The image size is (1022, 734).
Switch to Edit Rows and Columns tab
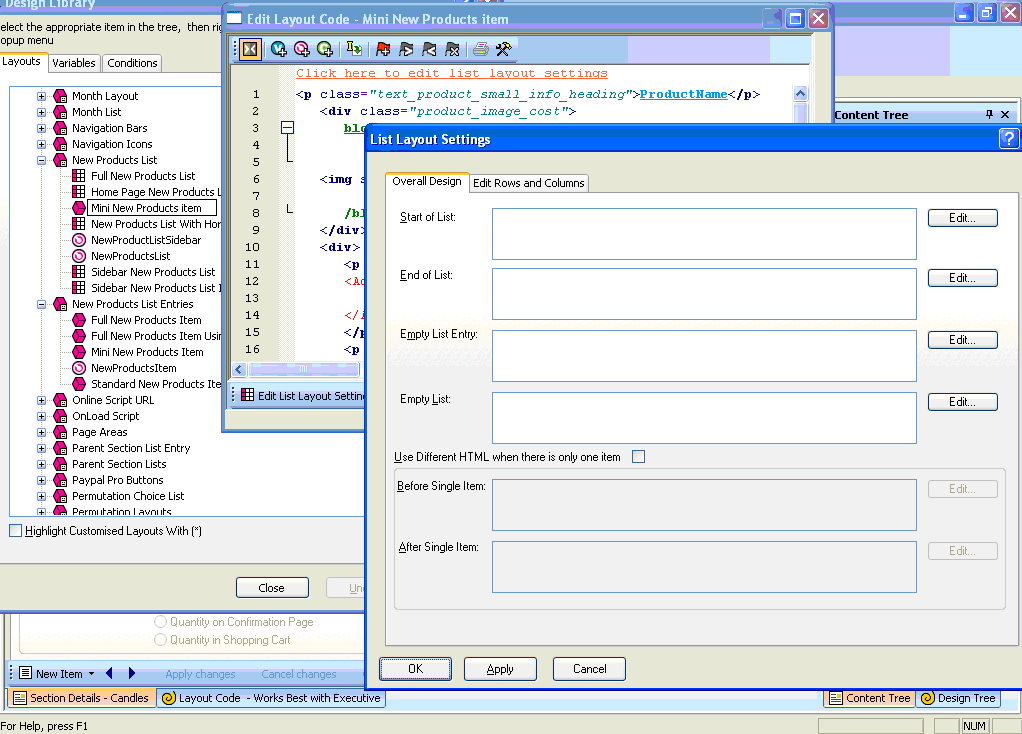[529, 183]
